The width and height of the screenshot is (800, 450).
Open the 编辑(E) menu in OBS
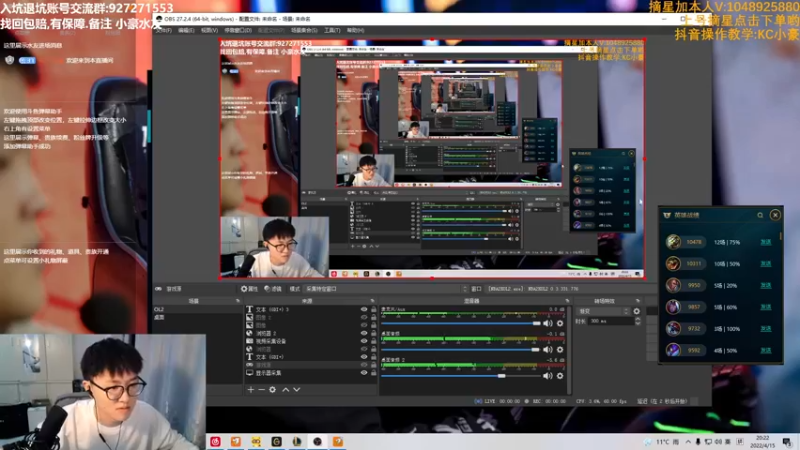pos(186,30)
